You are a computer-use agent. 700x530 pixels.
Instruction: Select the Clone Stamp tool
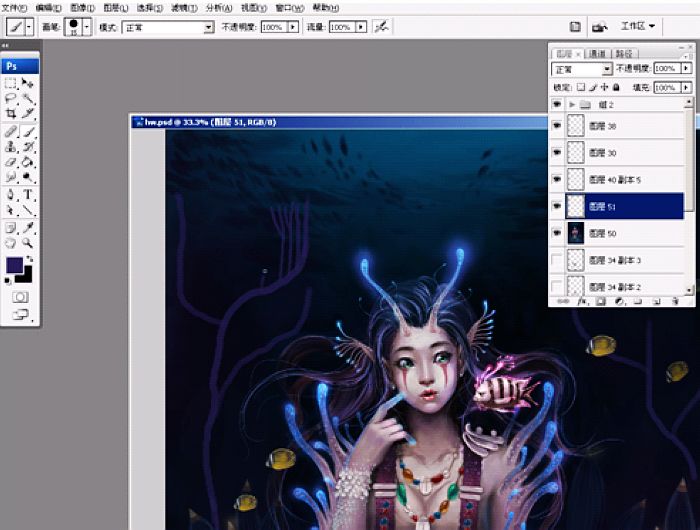coord(11,147)
